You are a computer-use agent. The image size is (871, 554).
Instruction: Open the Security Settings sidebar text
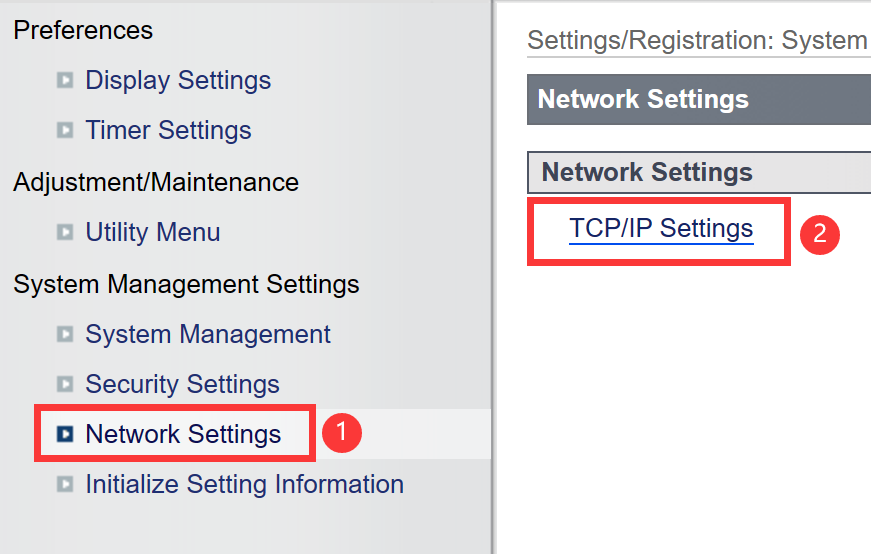(x=182, y=384)
